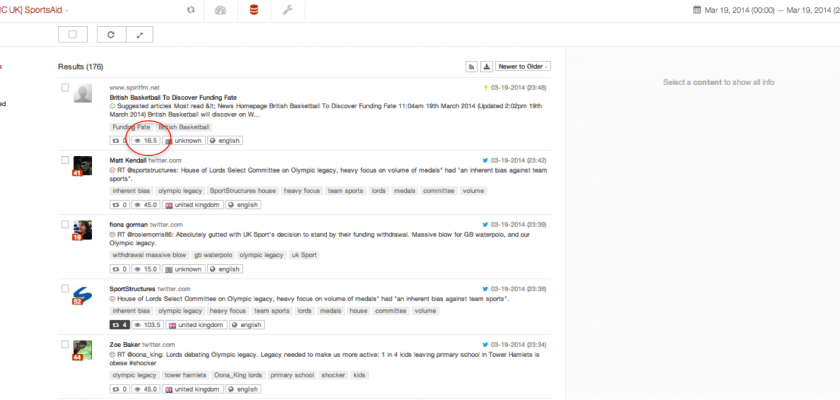Click the sync arrows icon in top bar
Viewport: 840px width, 400px height.
point(191,10)
